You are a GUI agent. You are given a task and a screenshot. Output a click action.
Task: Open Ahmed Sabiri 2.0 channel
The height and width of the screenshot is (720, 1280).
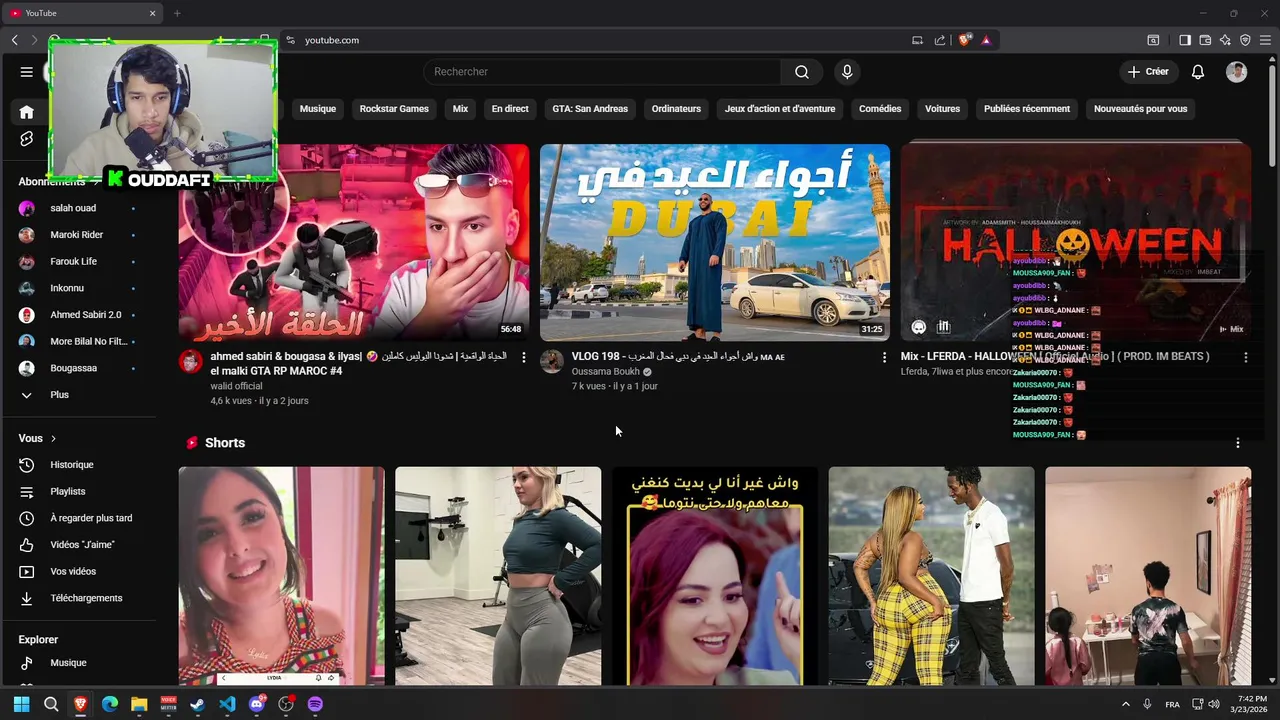86,315
